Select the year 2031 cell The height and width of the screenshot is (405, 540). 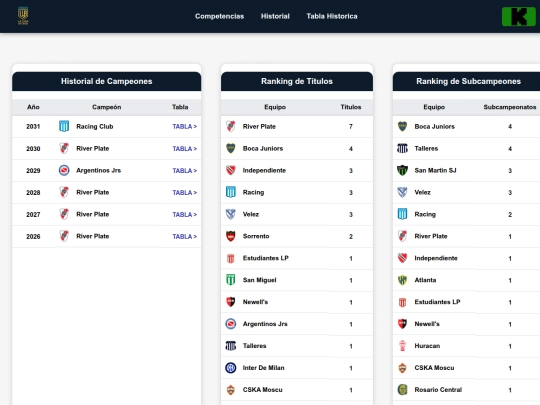click(x=33, y=126)
